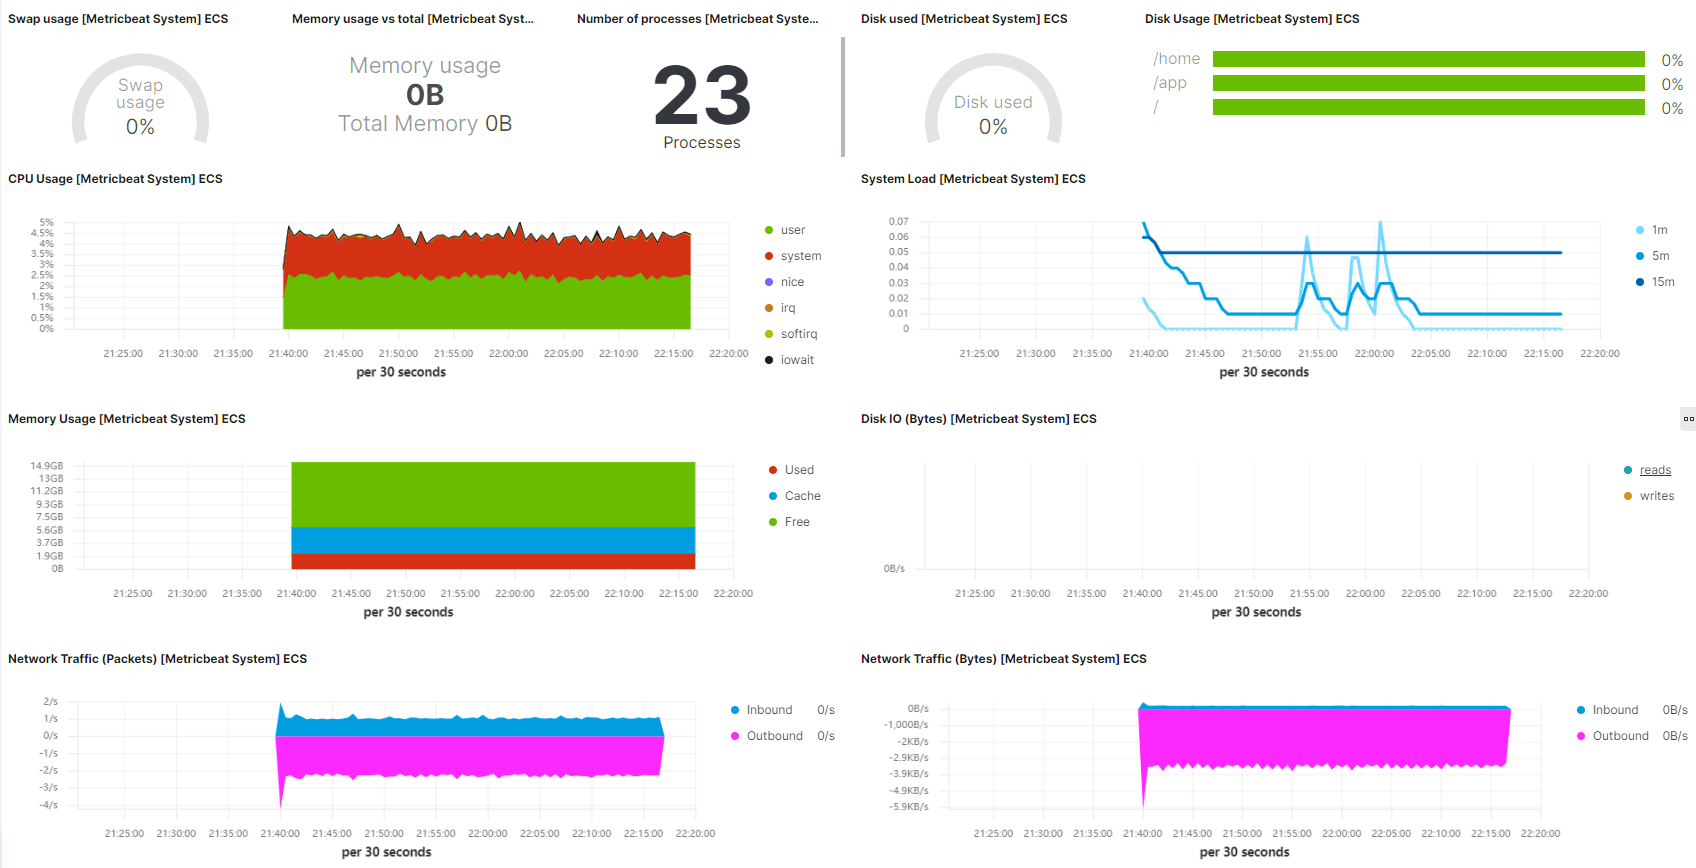Toggle the iowait series in CPU legend

tap(789, 360)
